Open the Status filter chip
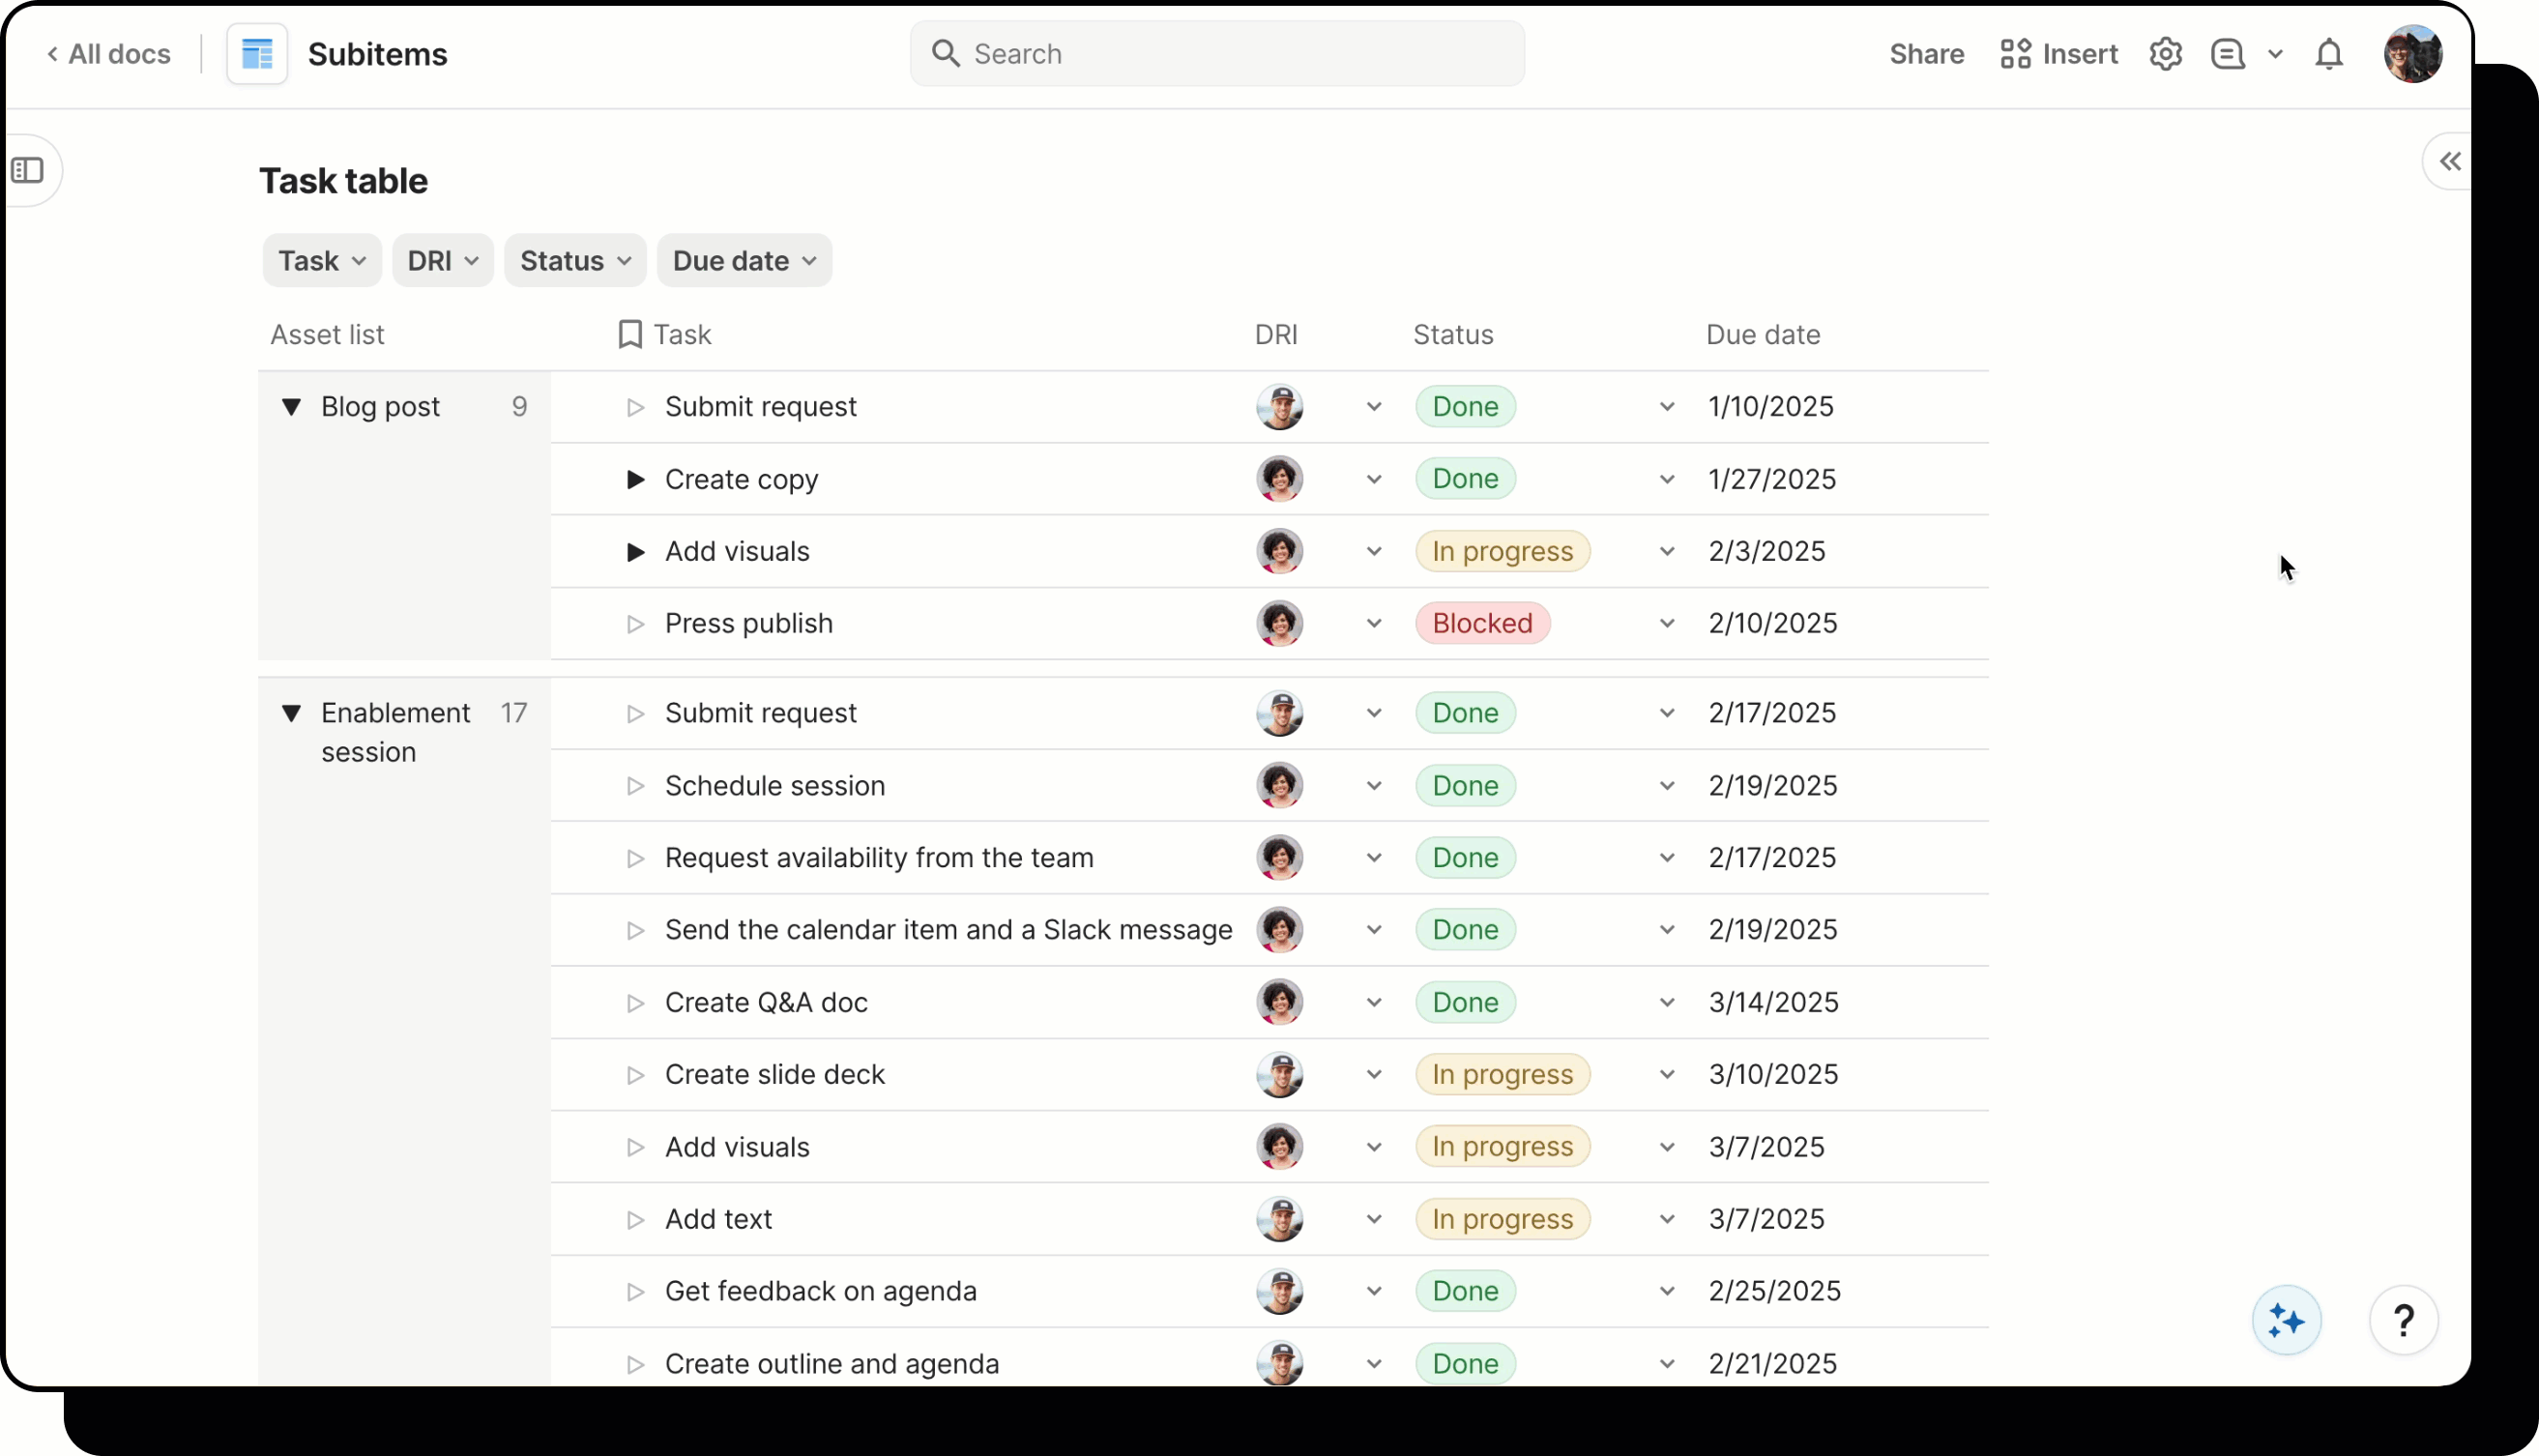 (x=575, y=261)
